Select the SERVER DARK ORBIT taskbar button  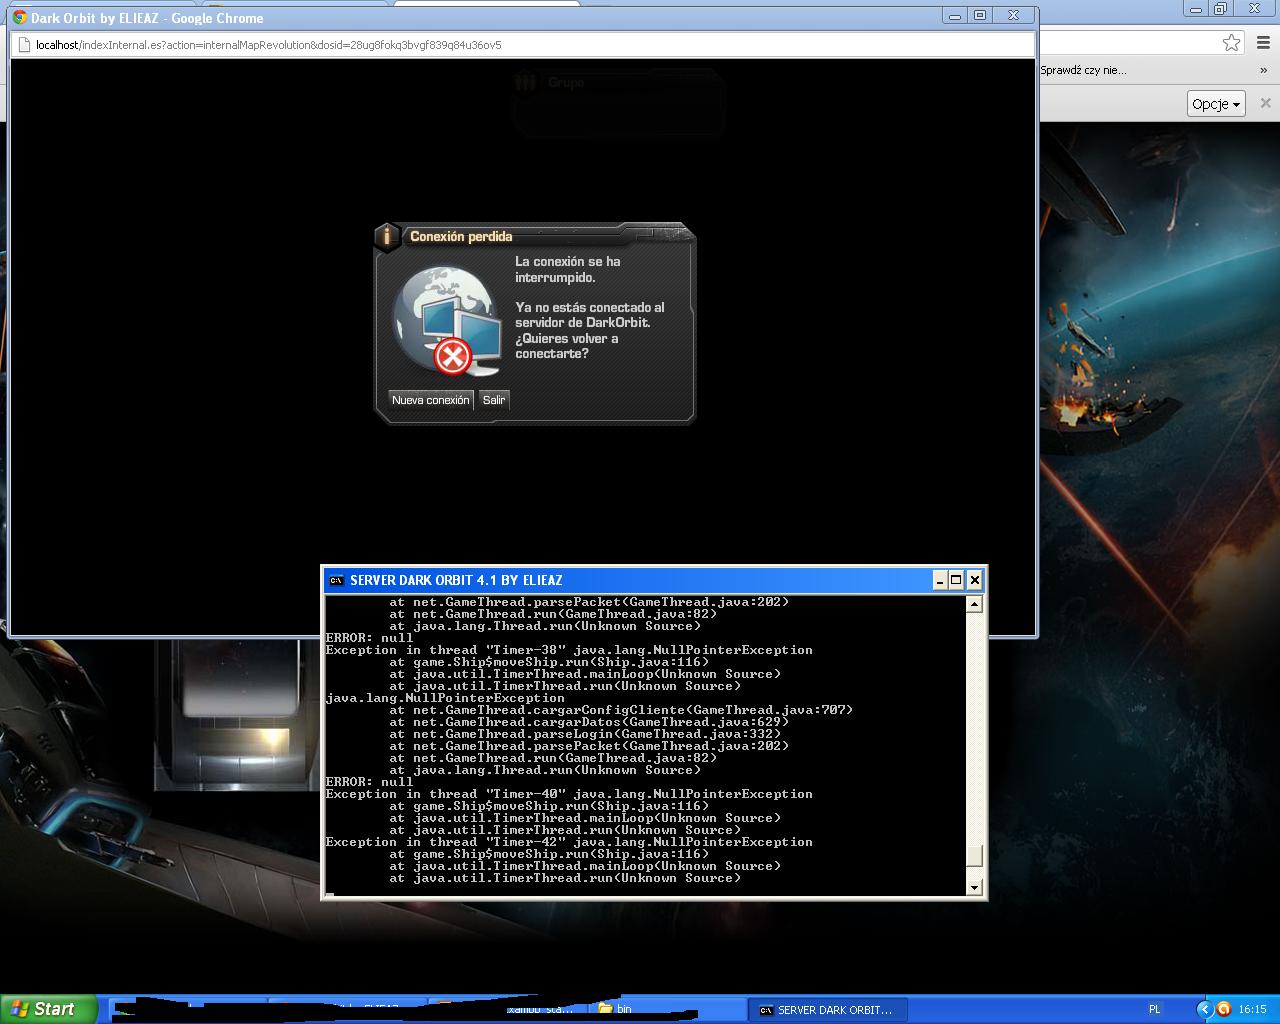[x=828, y=1010]
